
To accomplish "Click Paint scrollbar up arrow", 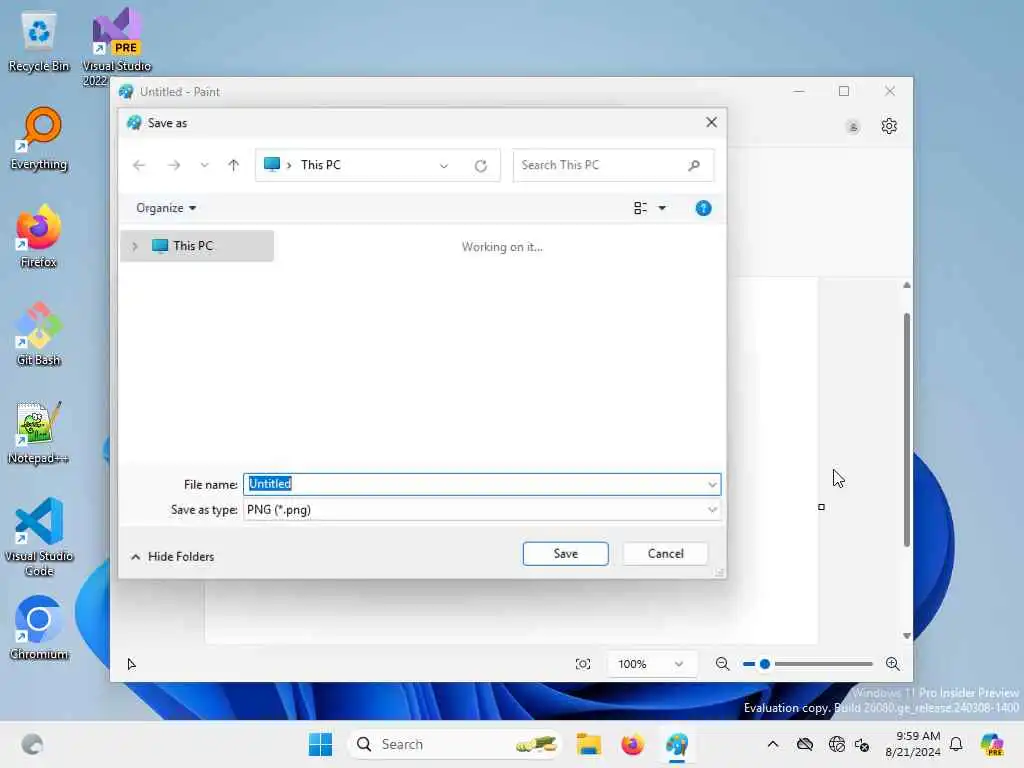I will [906, 285].
